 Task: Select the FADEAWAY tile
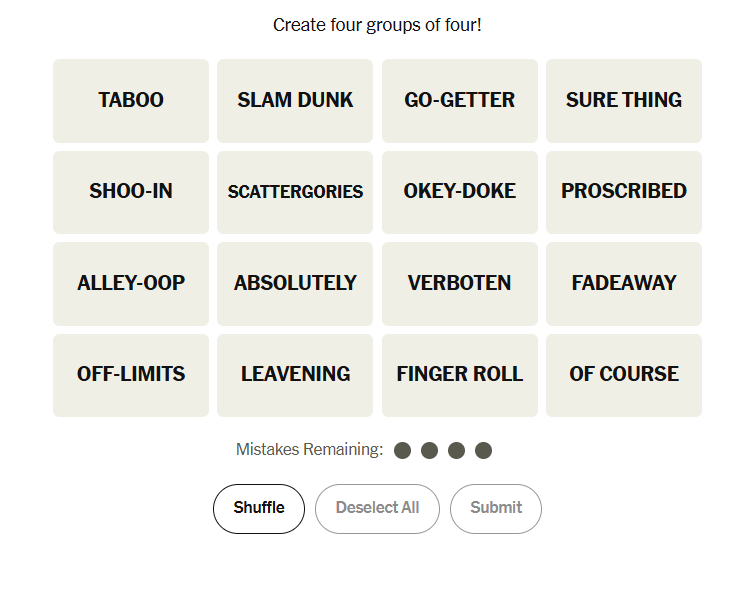coord(624,283)
